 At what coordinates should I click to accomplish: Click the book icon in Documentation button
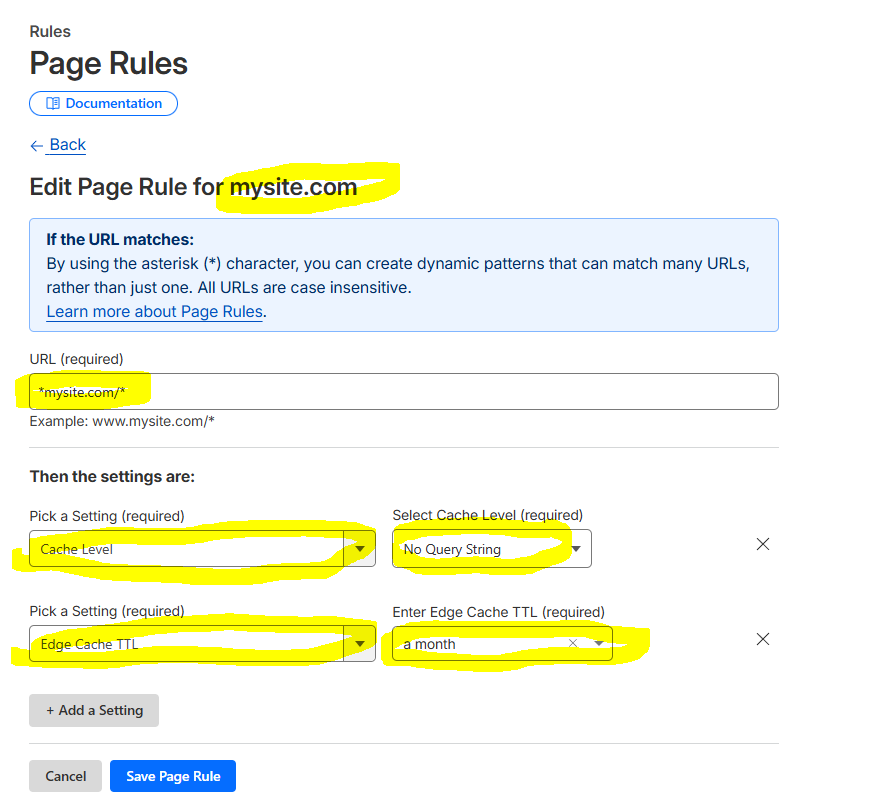click(53, 104)
